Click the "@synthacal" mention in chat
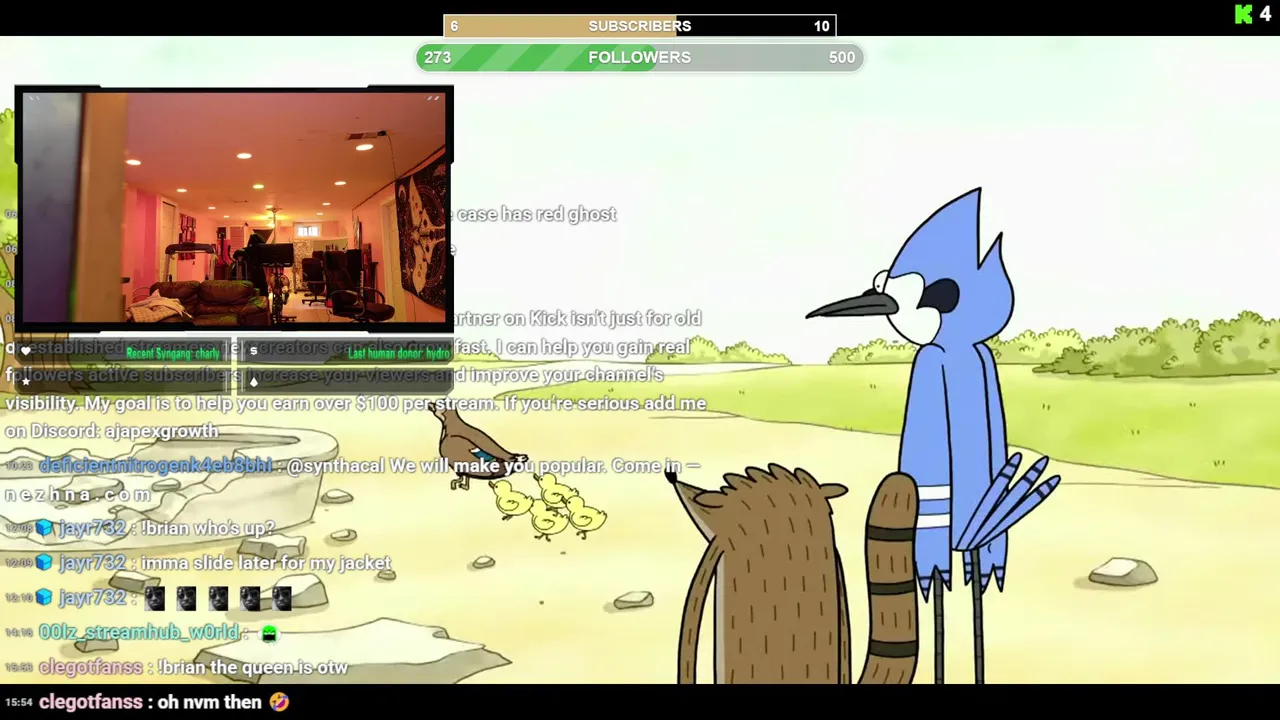Screen dimensions: 1280x720 coord(335,466)
